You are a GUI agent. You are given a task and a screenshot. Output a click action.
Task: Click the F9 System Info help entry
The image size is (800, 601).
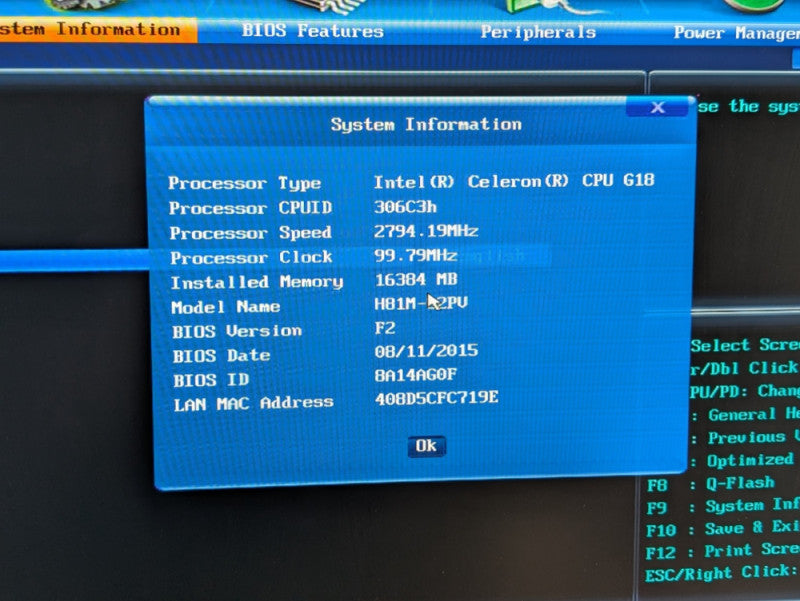[722, 506]
